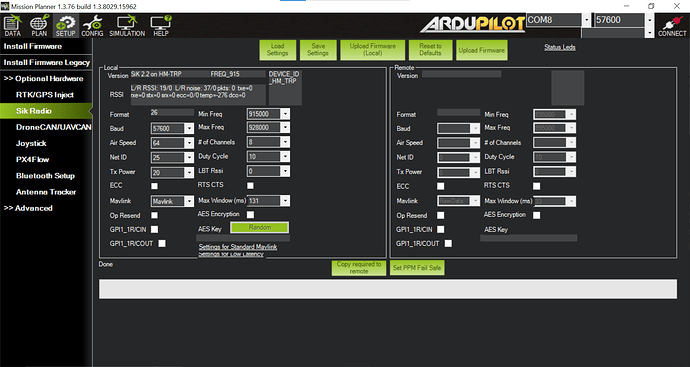Toggle remote RTS CTS checkbox
The image size is (690, 367).
(536, 186)
